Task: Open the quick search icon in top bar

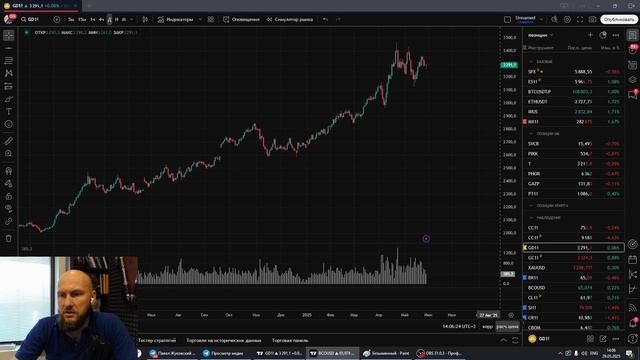Action: click(x=554, y=19)
